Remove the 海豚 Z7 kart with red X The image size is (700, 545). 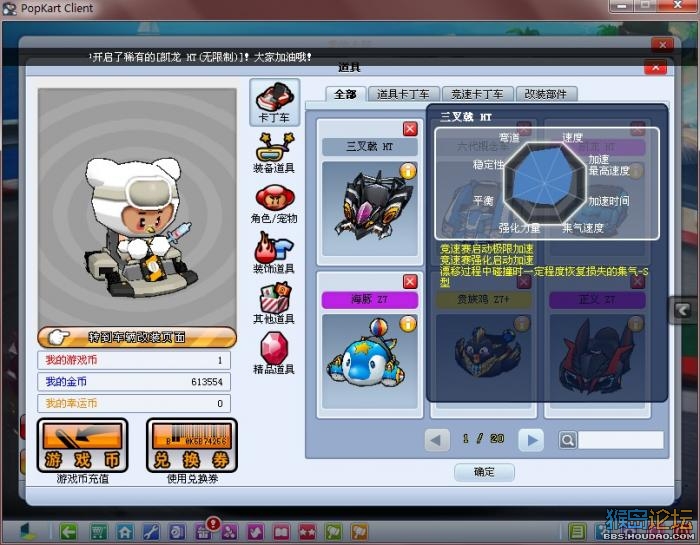pos(410,282)
